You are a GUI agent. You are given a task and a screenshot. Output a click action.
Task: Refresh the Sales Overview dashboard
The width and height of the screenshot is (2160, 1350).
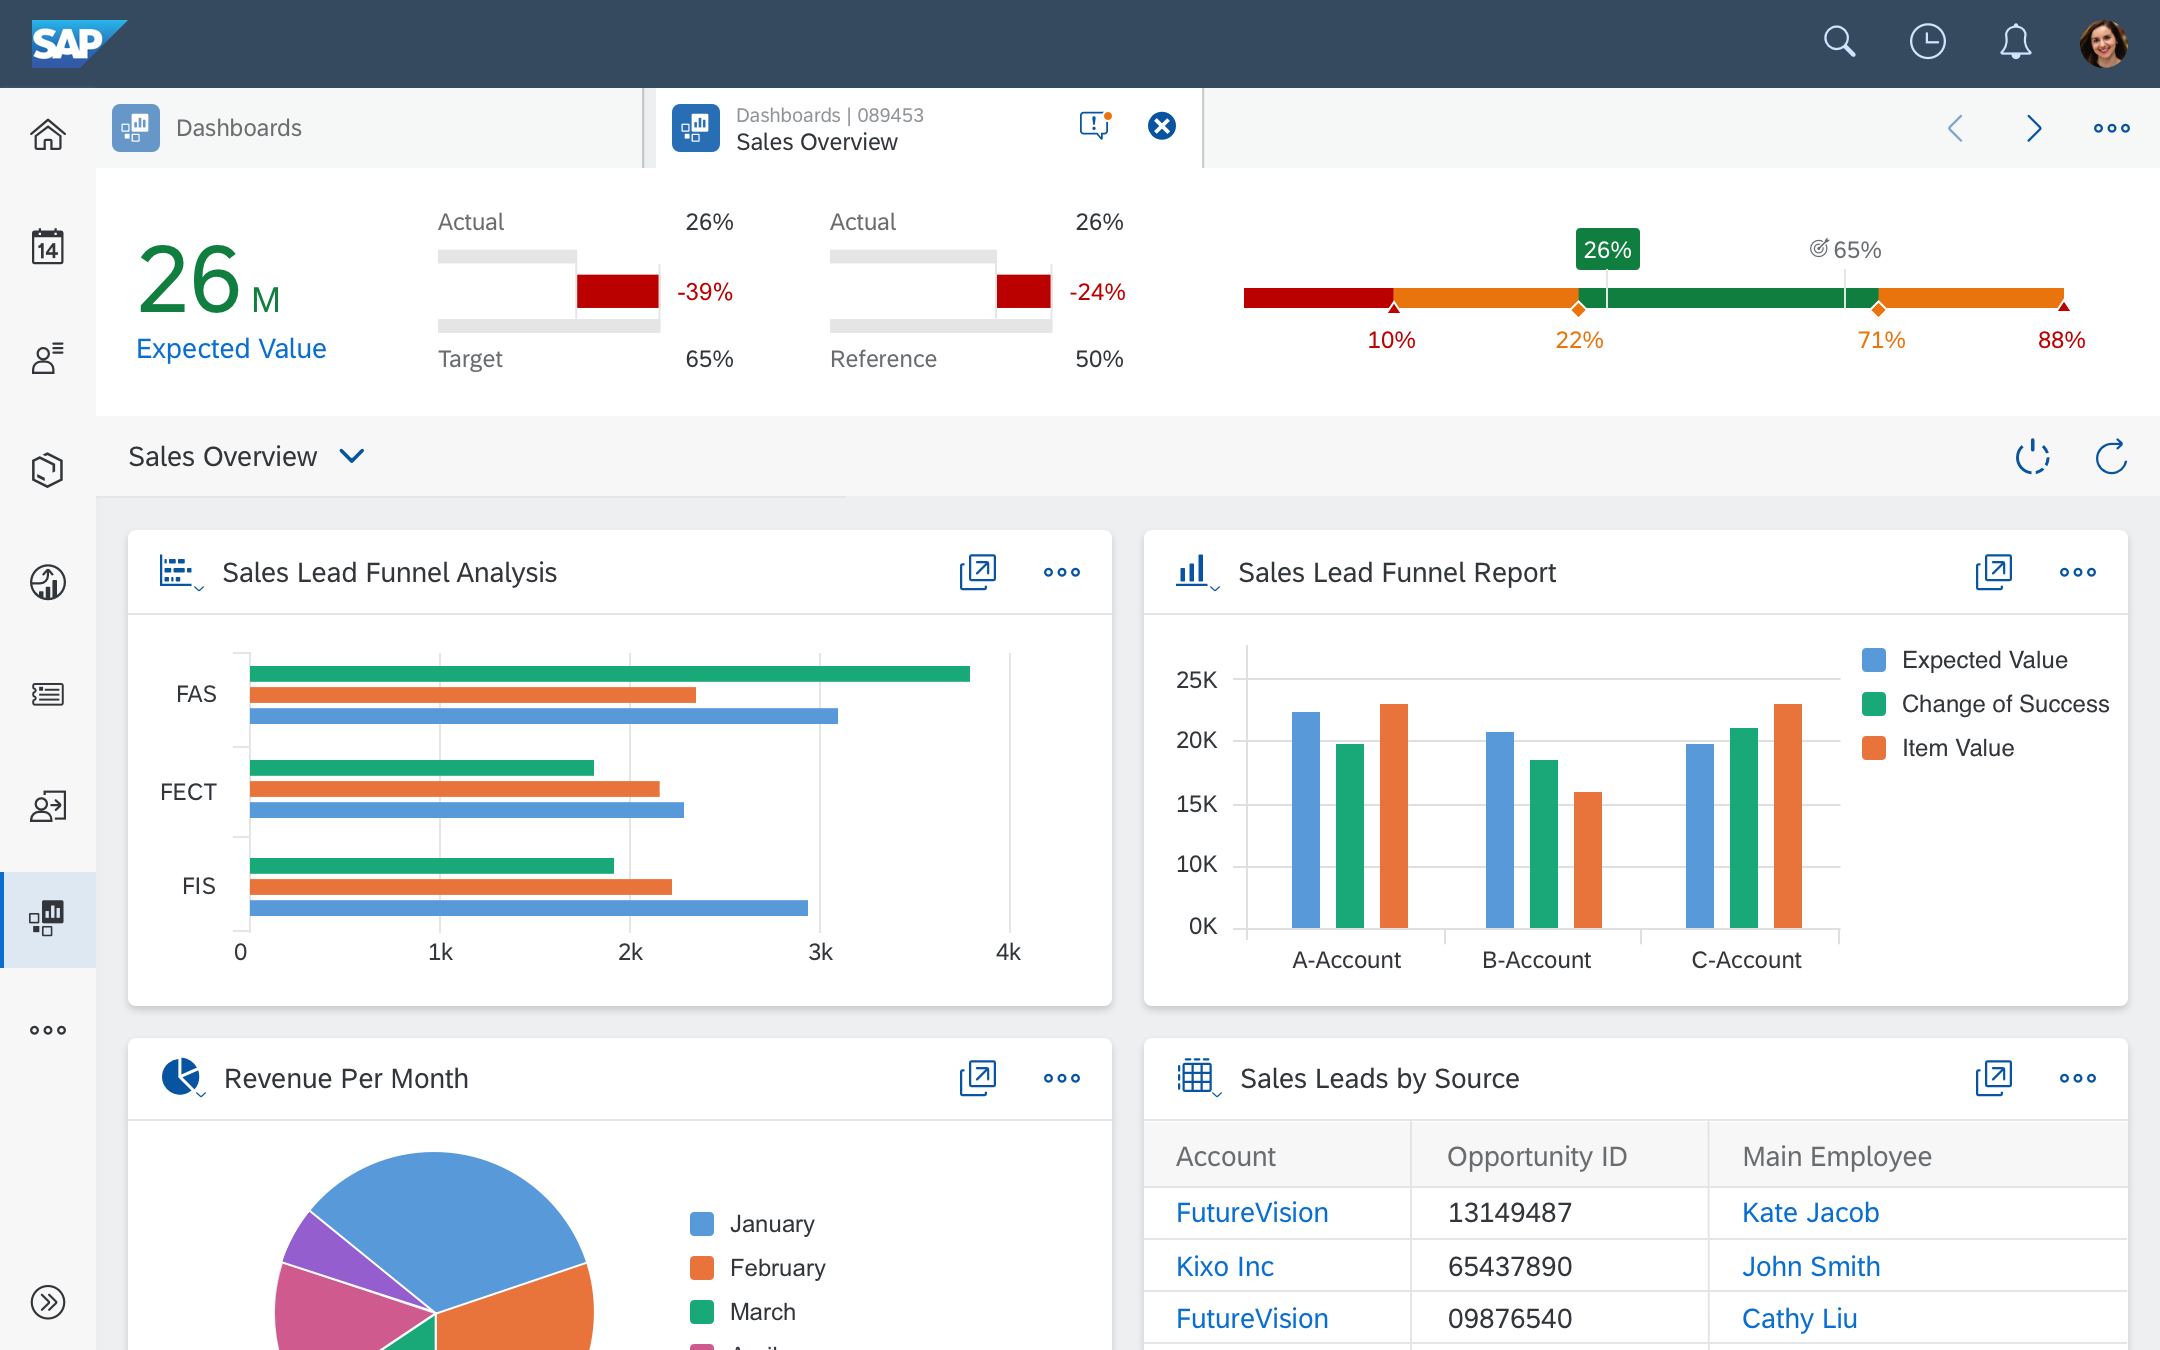2111,457
